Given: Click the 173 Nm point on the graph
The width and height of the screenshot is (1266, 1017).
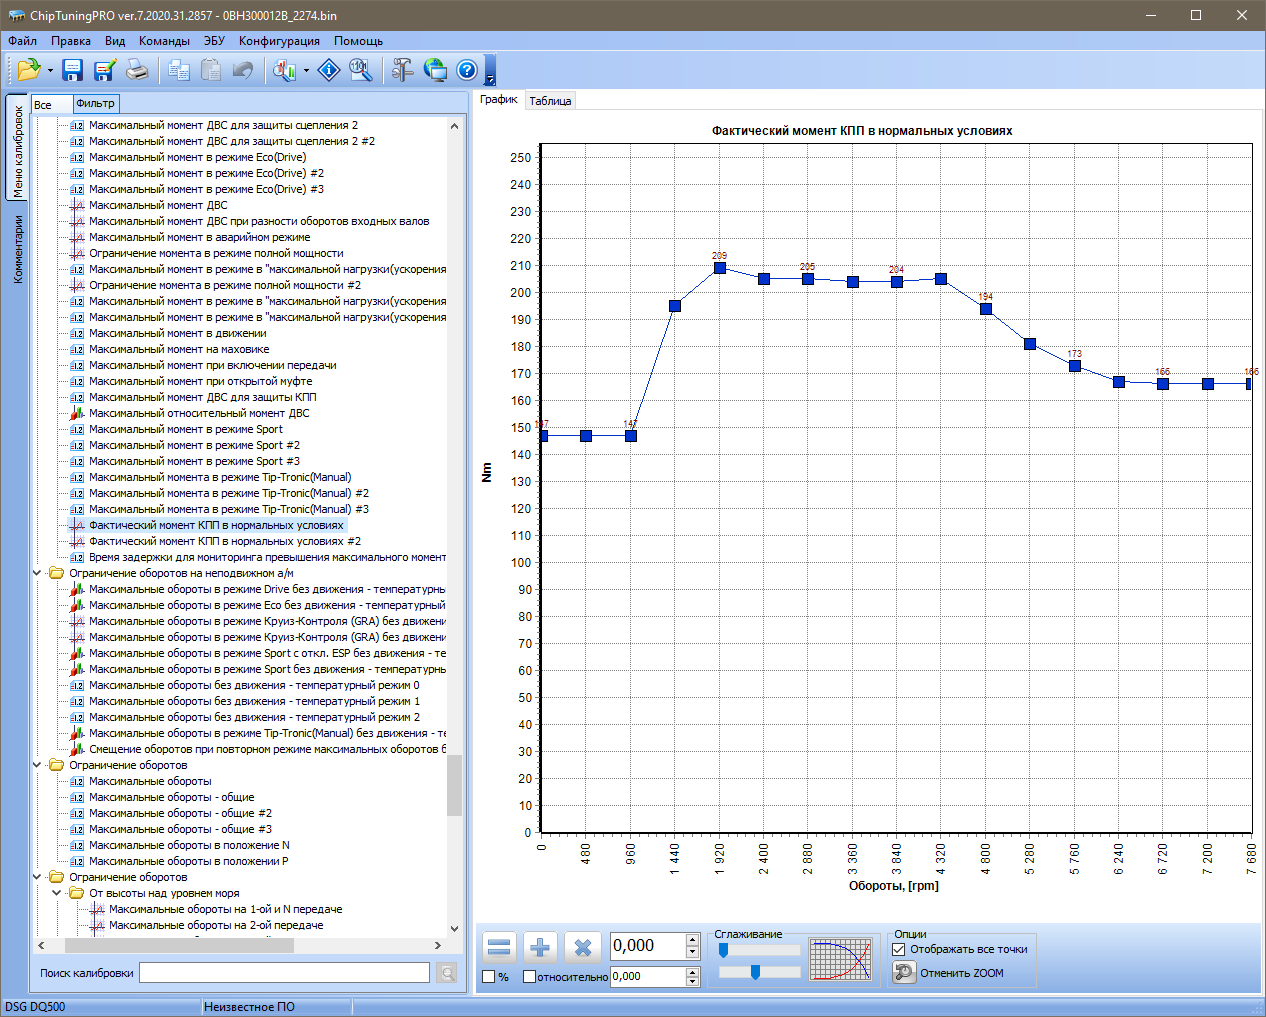Looking at the screenshot, I should click(x=1074, y=366).
